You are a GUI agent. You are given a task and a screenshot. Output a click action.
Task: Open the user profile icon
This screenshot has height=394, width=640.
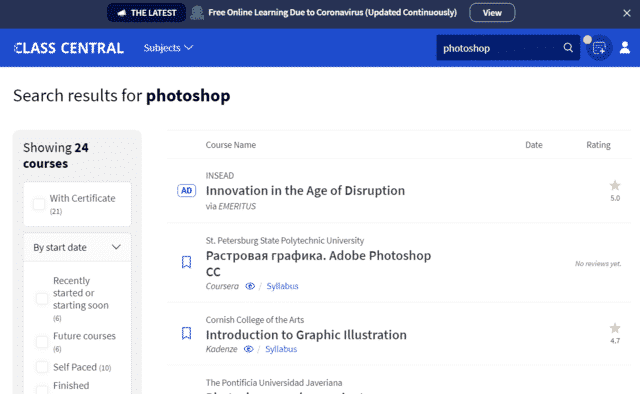(x=625, y=48)
